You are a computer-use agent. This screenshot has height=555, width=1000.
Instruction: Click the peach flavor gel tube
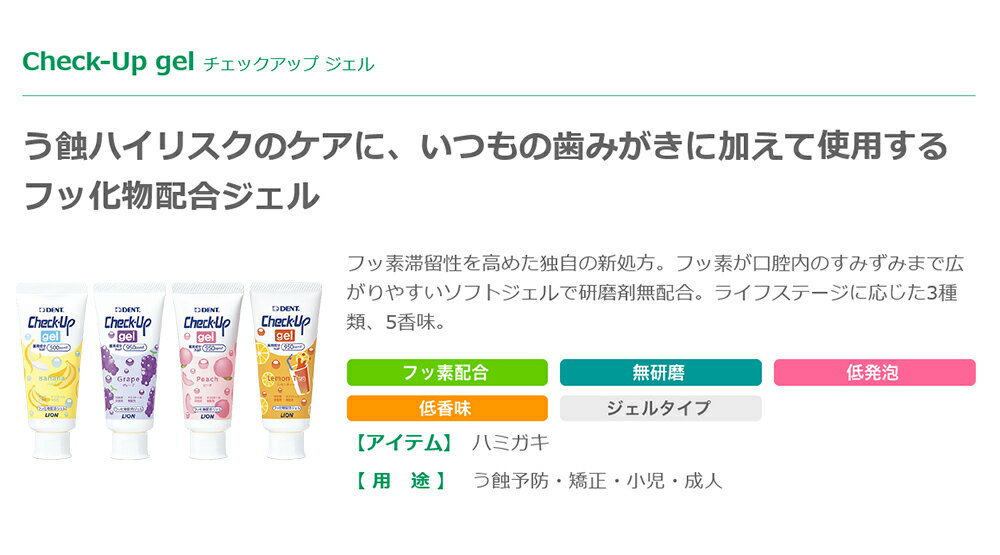208,371
